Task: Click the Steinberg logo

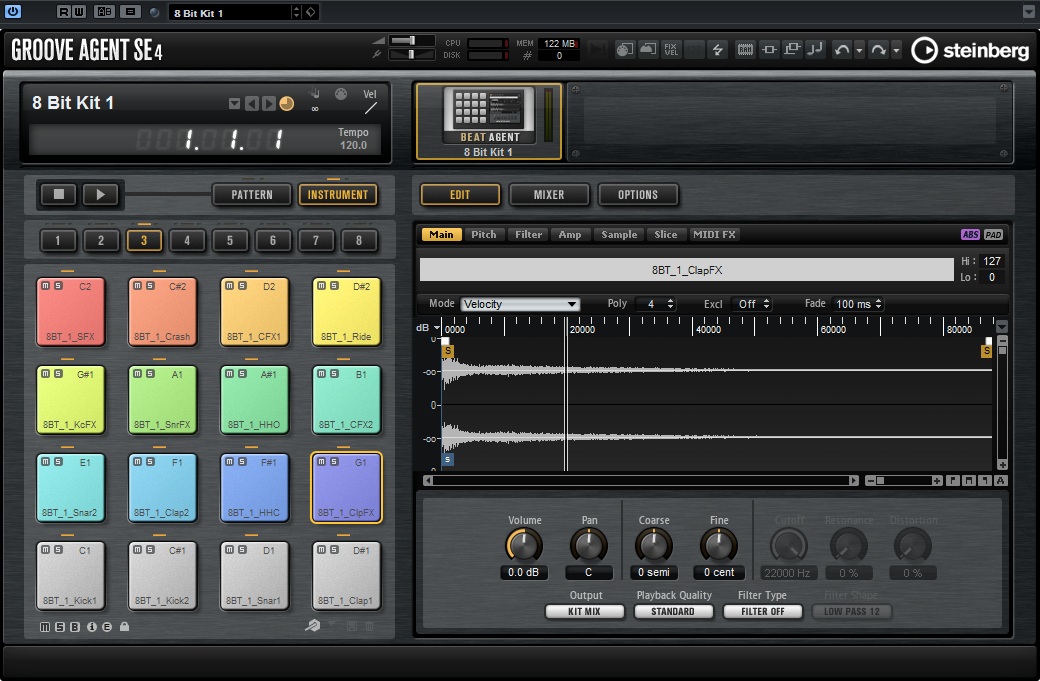Action: (970, 50)
